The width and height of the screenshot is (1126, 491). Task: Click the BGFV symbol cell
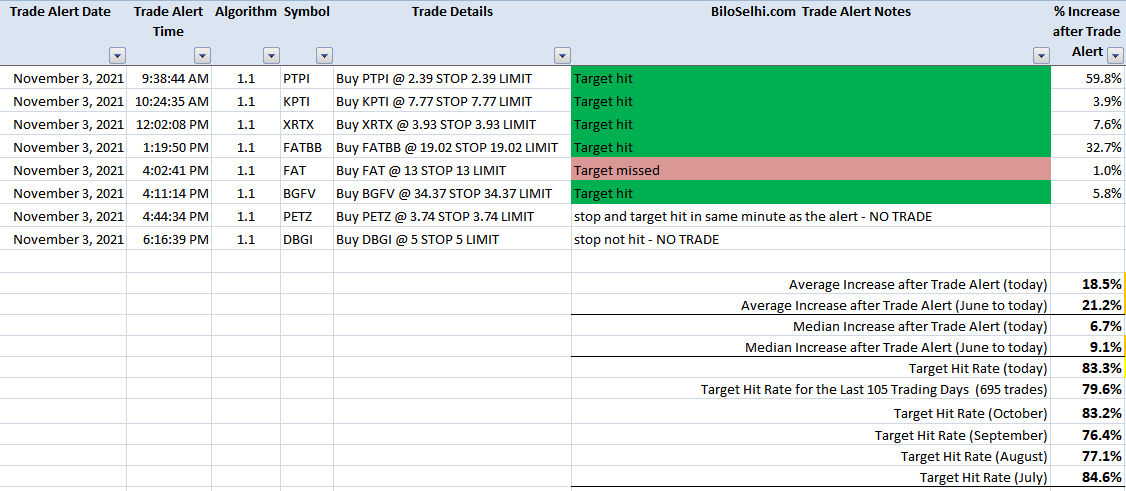click(x=307, y=193)
